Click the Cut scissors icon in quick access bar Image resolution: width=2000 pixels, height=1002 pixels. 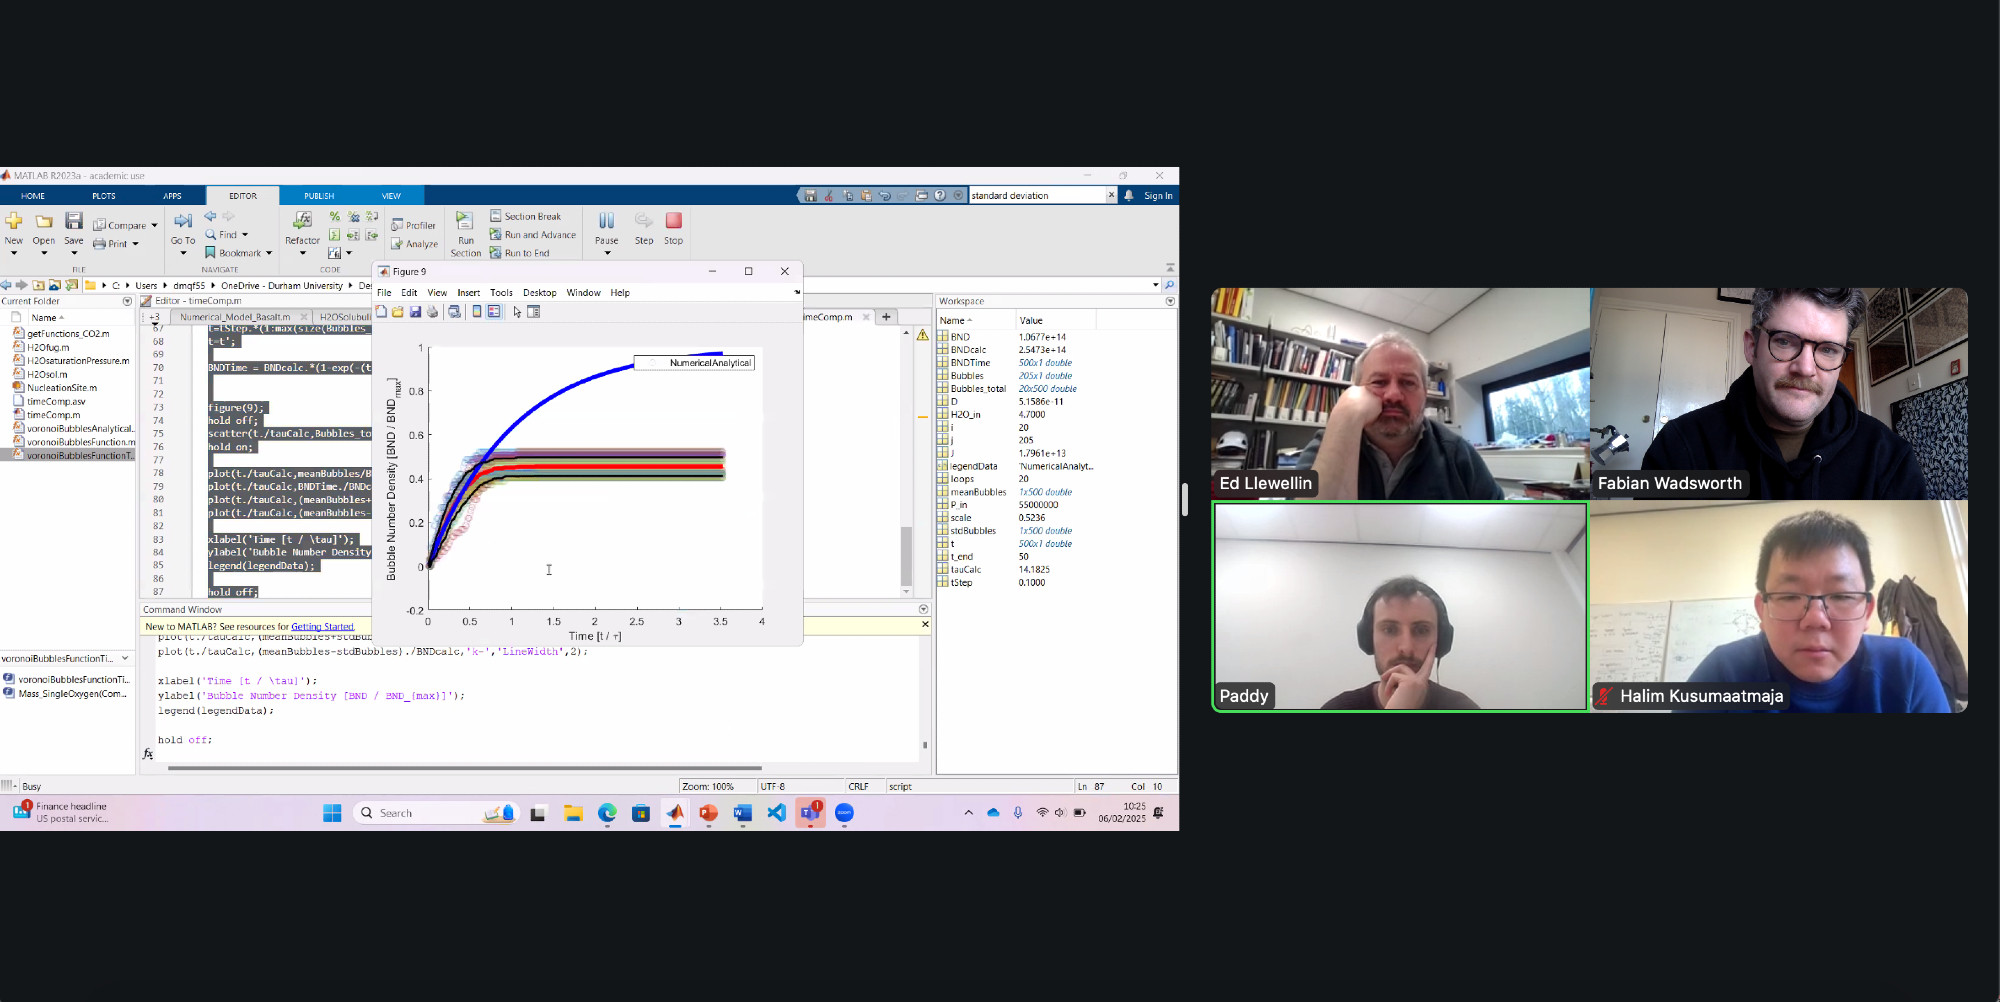[829, 196]
